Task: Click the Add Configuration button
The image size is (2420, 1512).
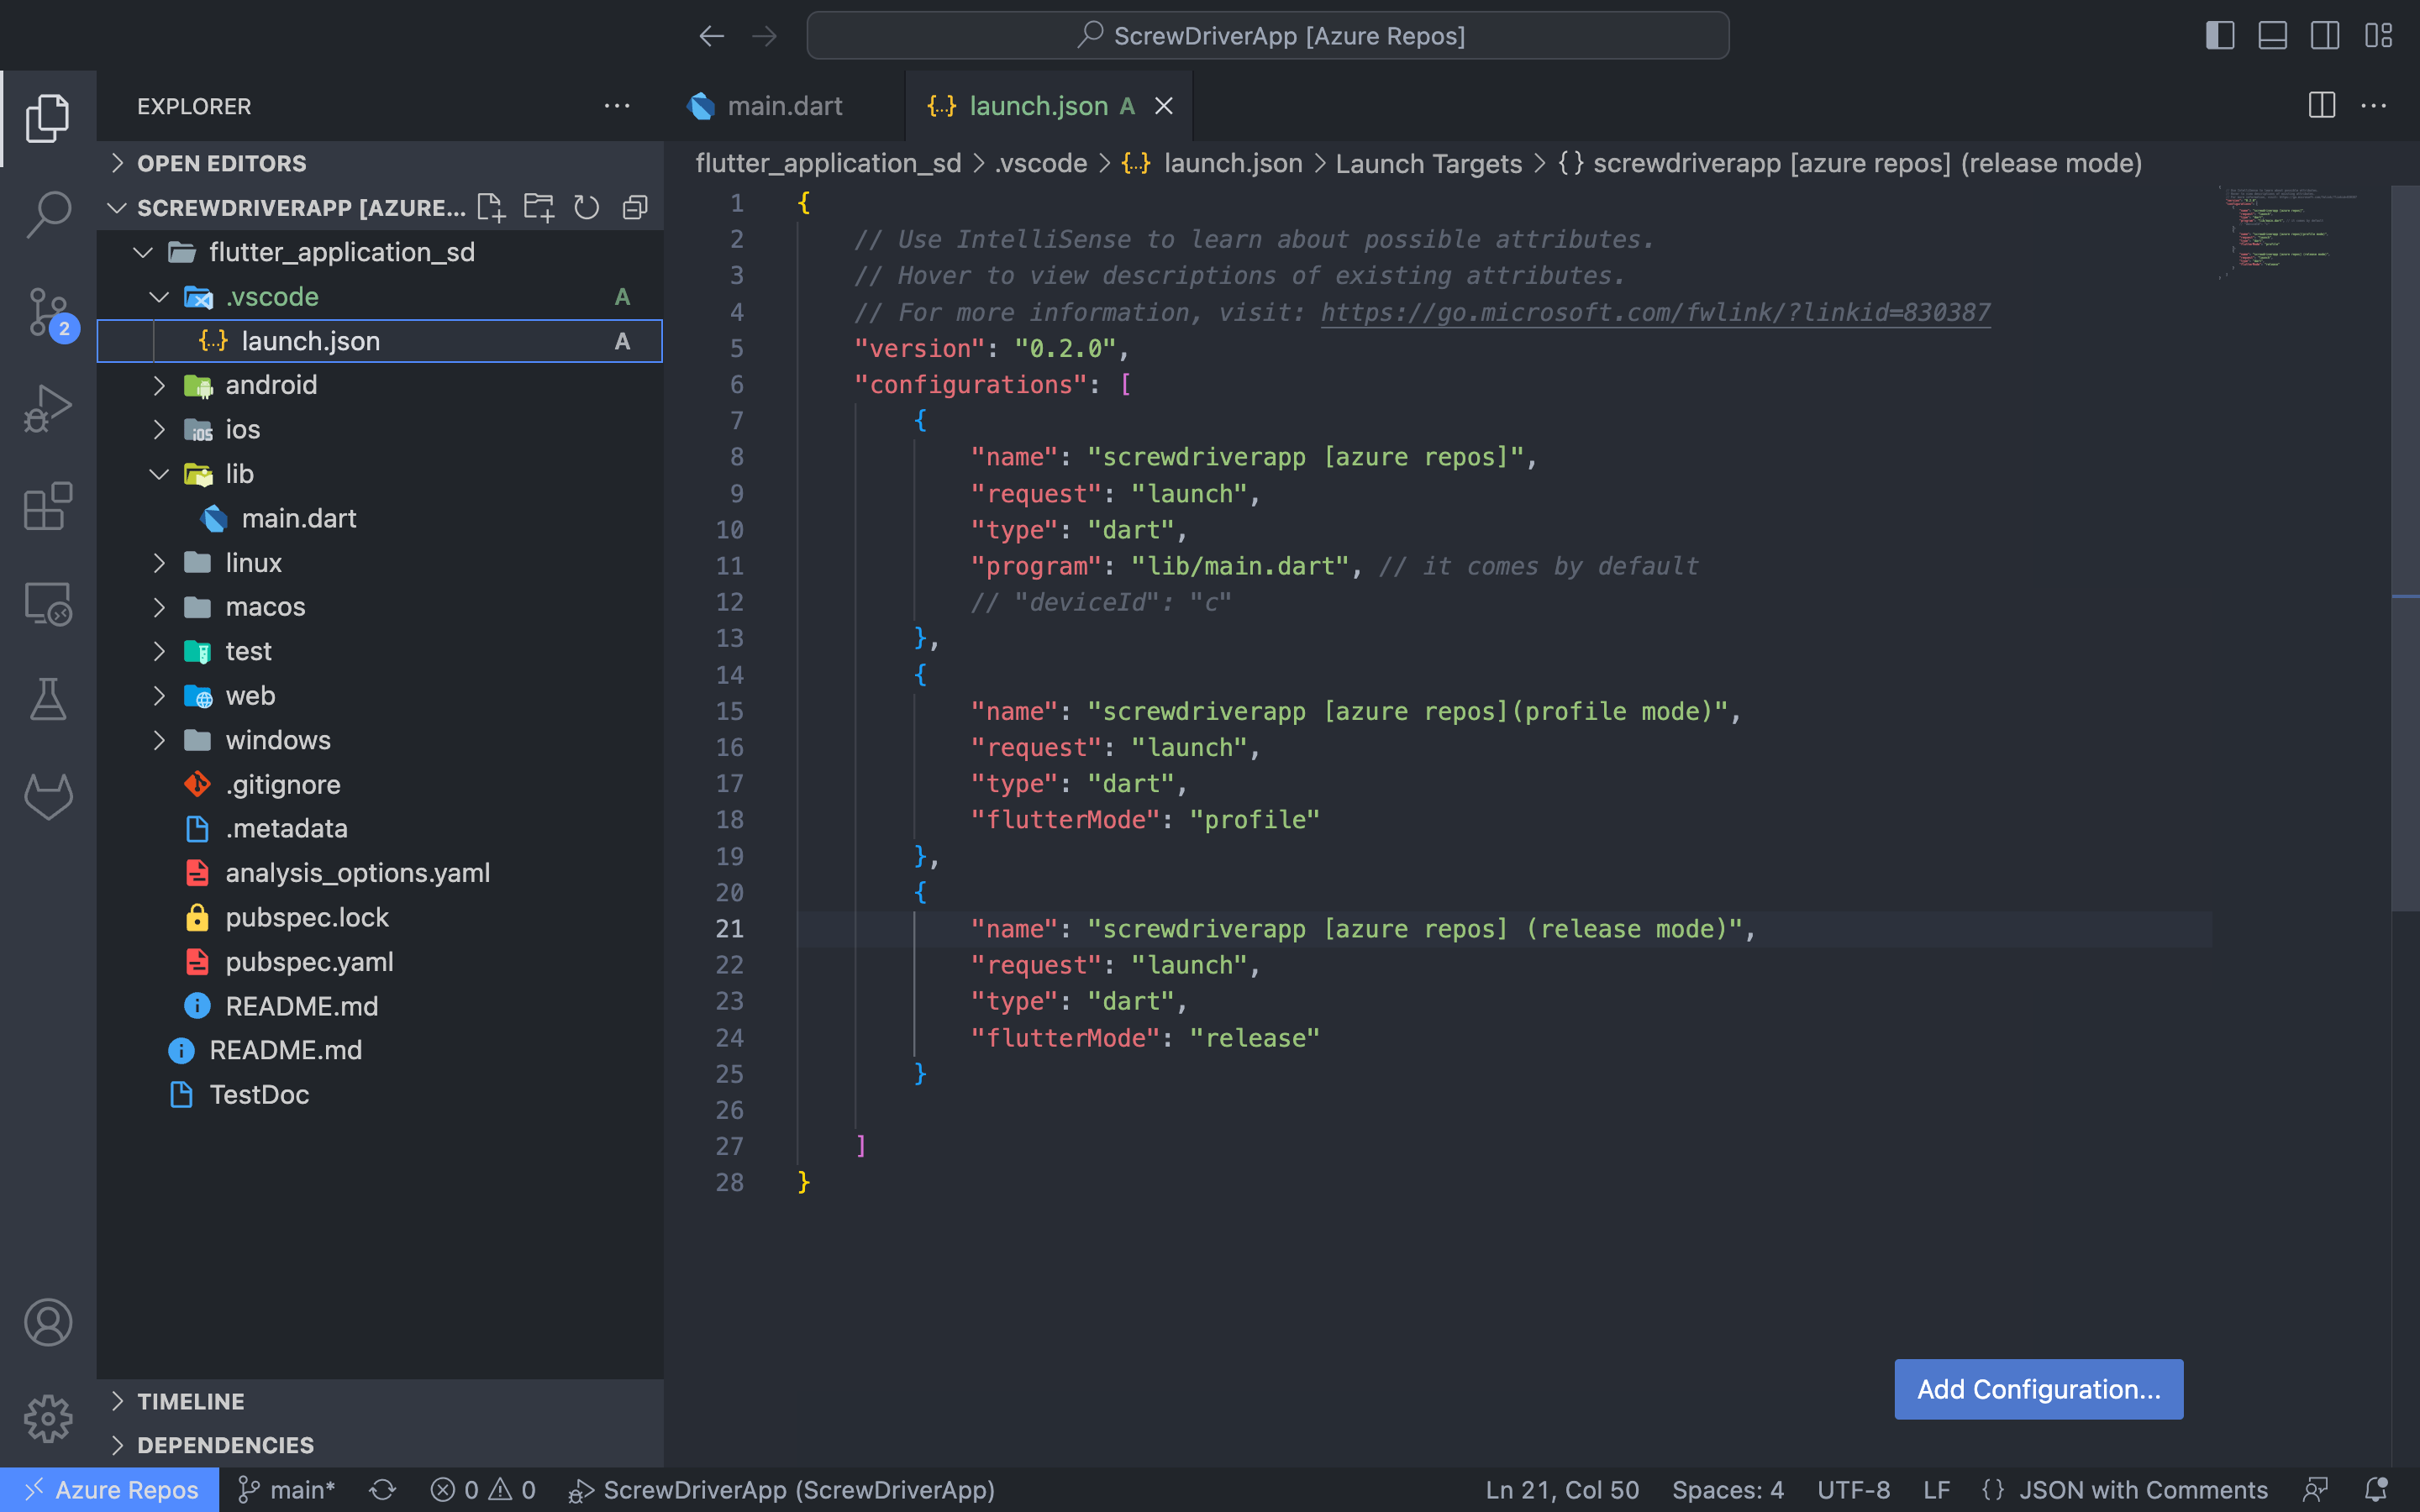Action: coord(2038,1389)
